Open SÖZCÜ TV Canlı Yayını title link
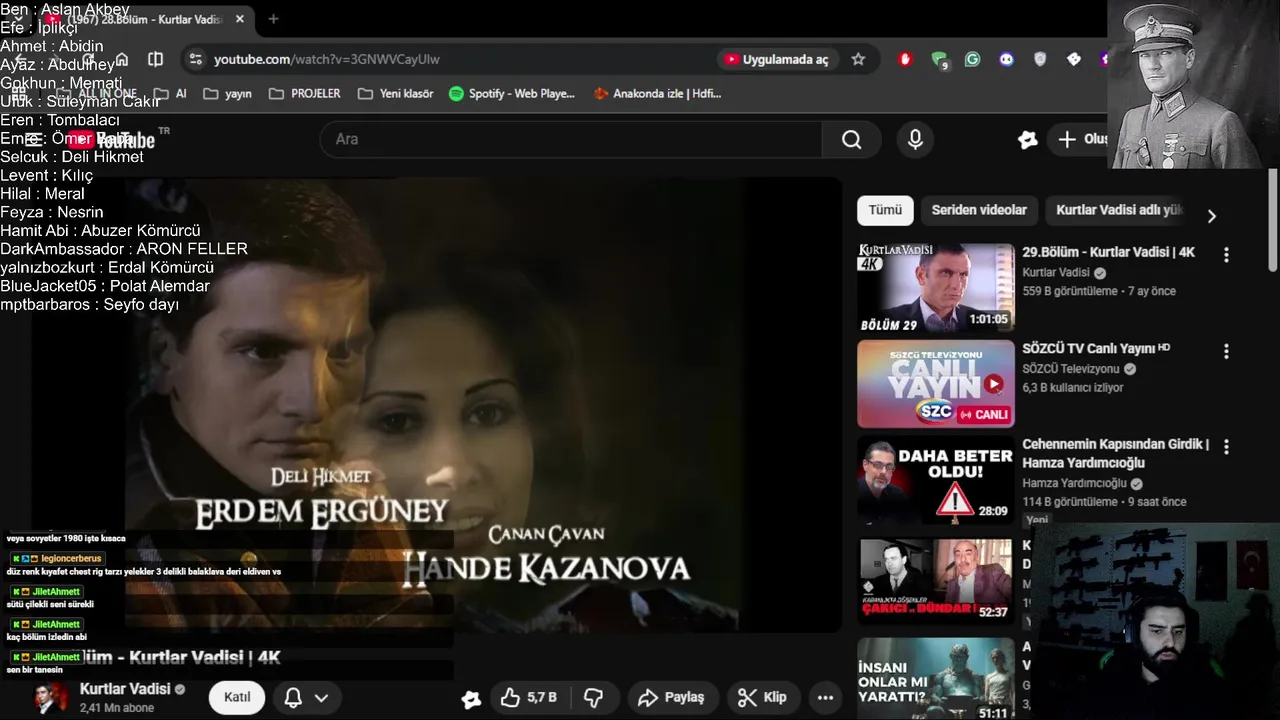1280x720 pixels. click(1096, 348)
